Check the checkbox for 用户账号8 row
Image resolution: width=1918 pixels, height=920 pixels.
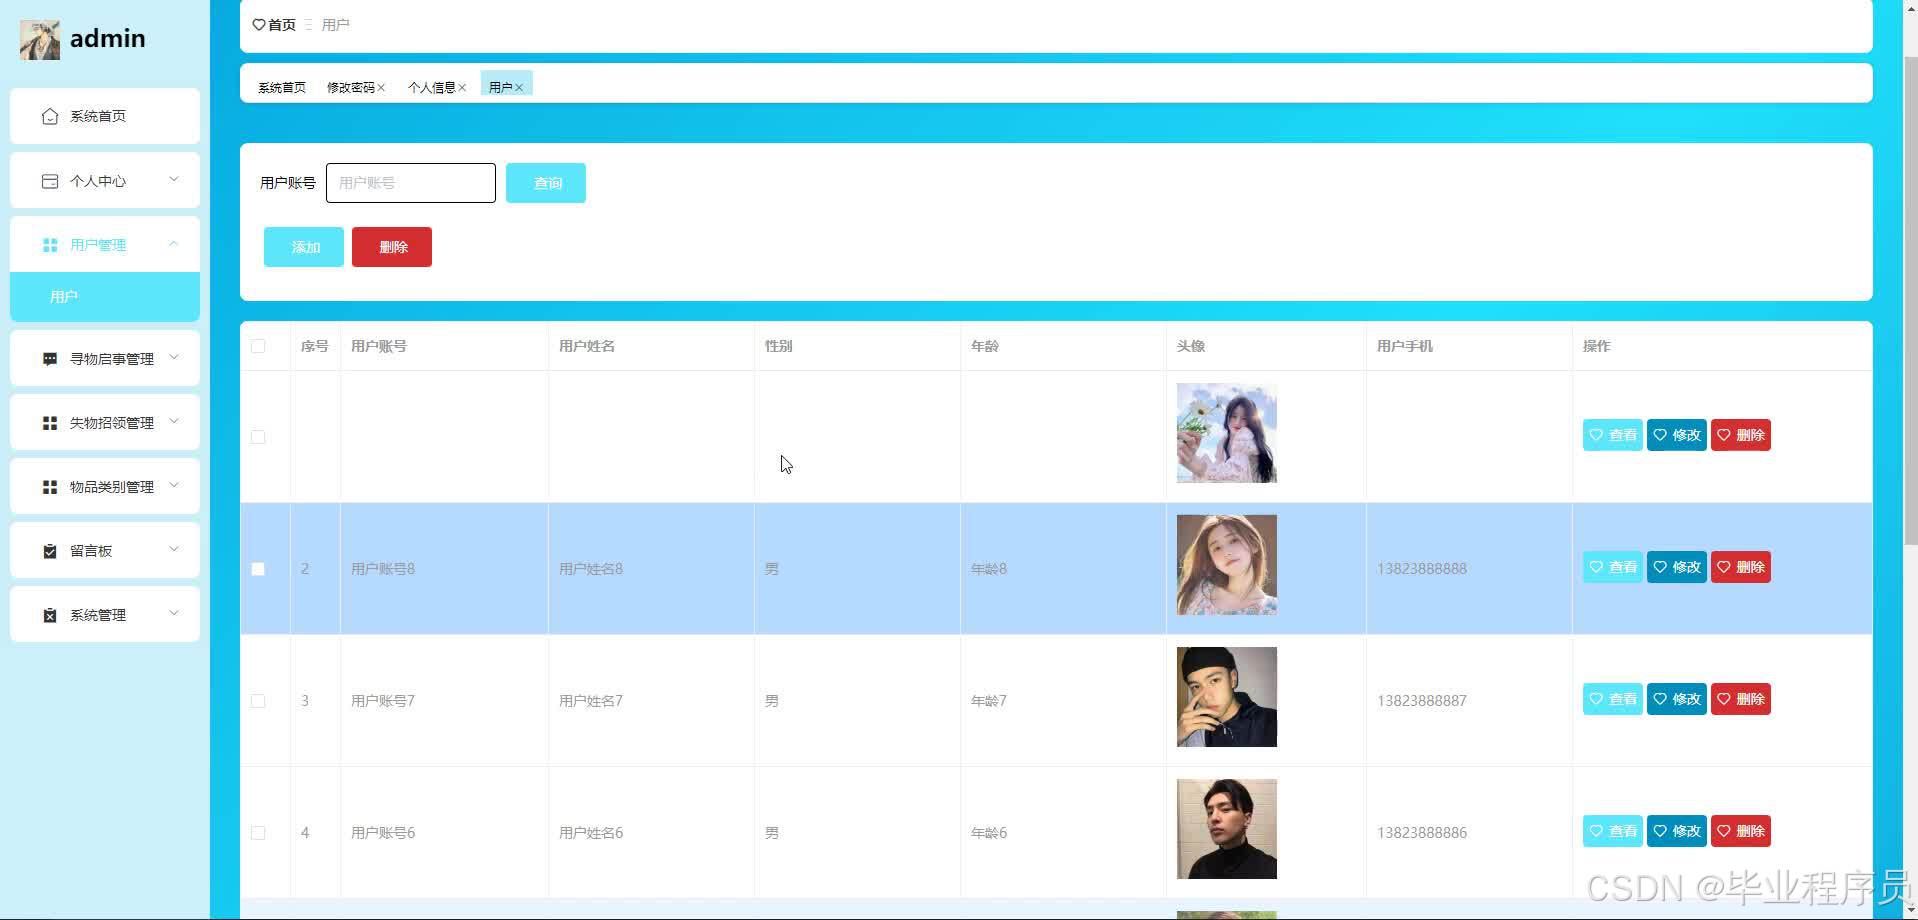(258, 569)
